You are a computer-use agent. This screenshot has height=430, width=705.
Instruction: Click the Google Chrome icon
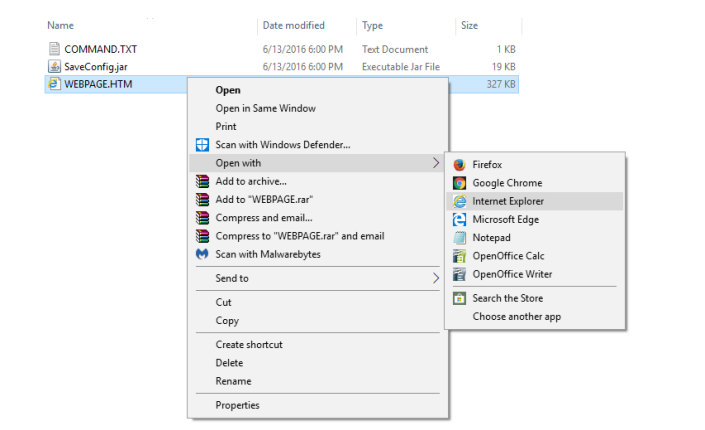pos(459,183)
